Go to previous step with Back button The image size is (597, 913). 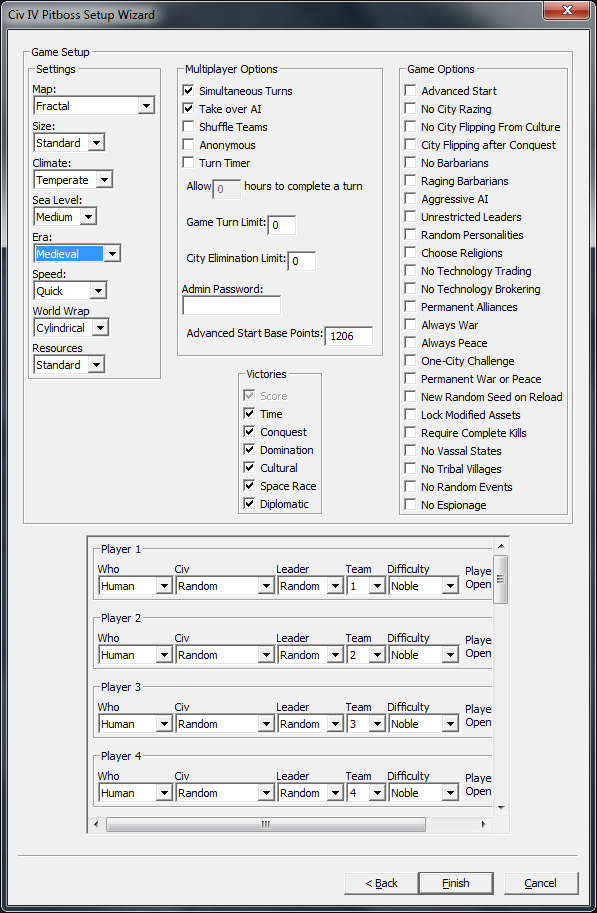point(381,883)
